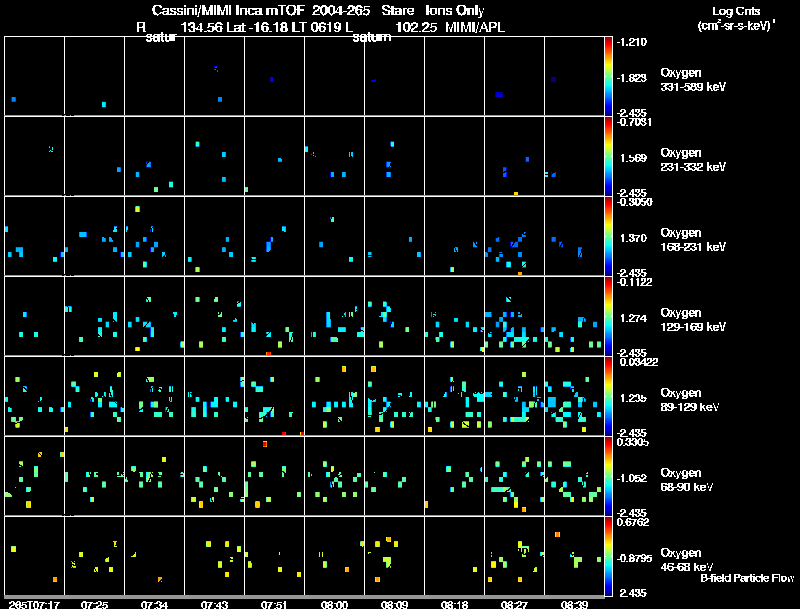The image size is (800, 609).
Task: Click the 07:25 time axis label
Action: [x=94, y=604]
